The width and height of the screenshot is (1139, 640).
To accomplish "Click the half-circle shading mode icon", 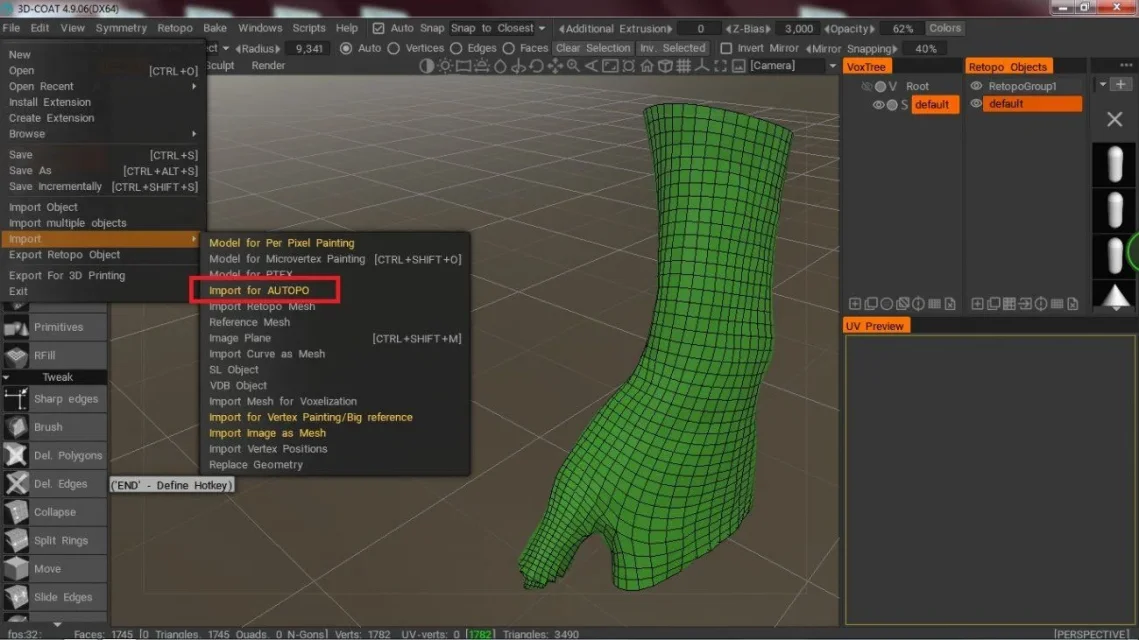I will coord(426,66).
